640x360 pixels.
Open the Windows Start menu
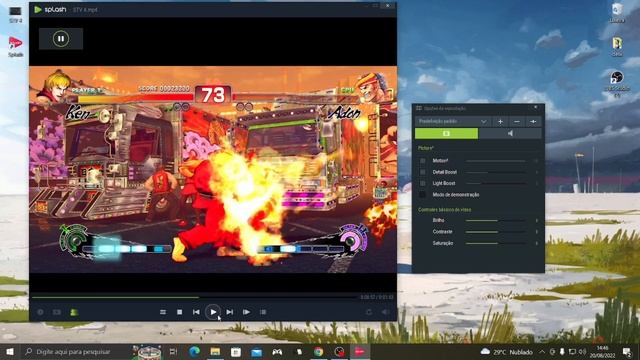click(x=9, y=351)
